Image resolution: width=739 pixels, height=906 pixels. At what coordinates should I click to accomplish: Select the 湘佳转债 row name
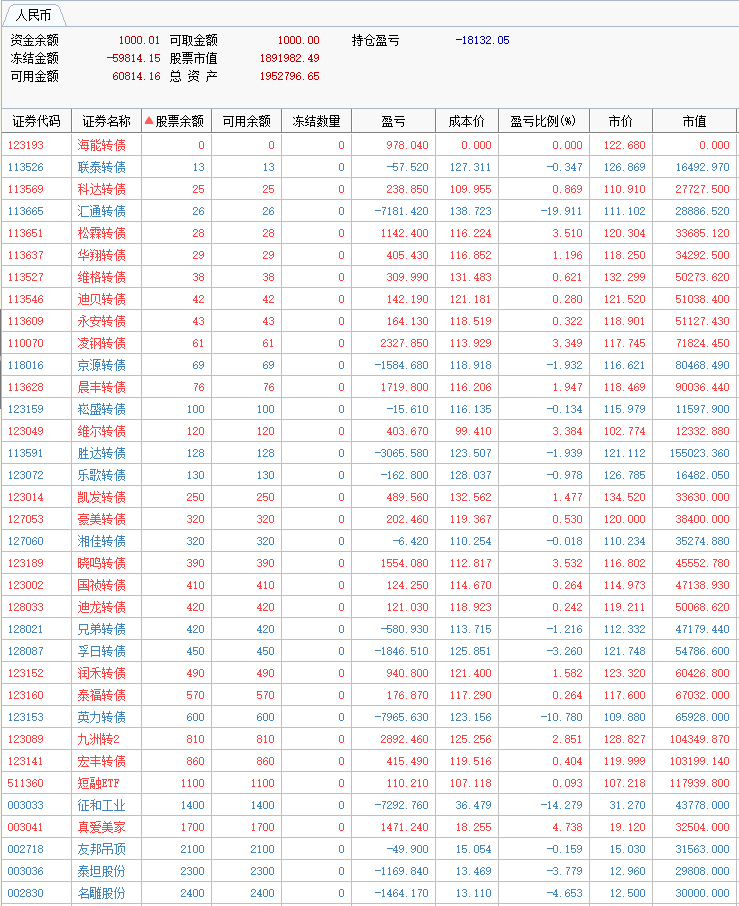pyautogui.click(x=102, y=541)
